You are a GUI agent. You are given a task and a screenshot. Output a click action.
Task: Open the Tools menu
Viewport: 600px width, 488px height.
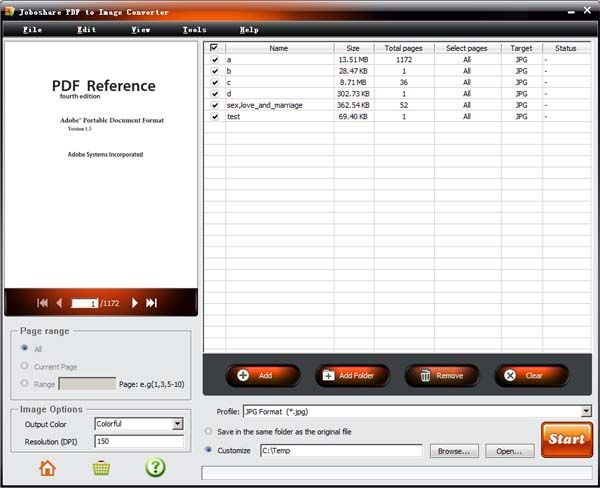click(194, 29)
